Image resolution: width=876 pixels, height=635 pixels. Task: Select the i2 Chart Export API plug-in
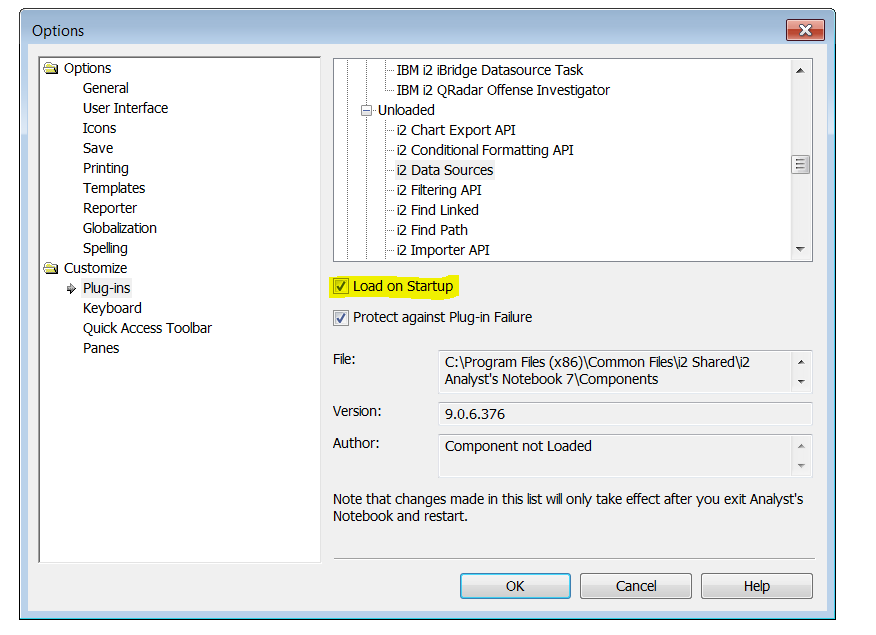[x=459, y=130]
